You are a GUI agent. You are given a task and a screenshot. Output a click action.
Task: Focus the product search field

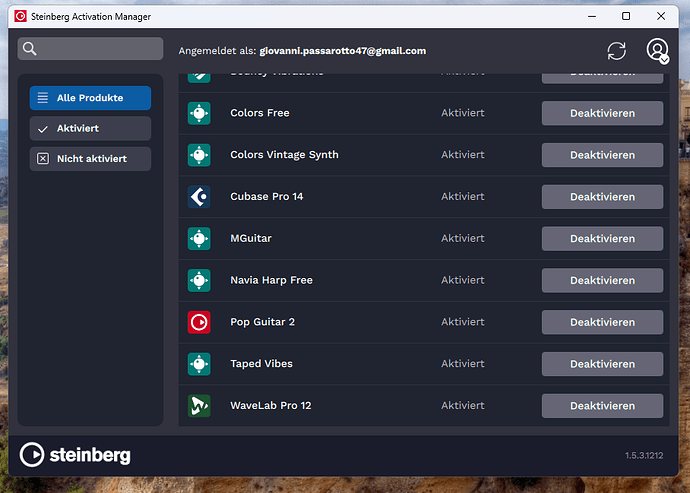90,48
